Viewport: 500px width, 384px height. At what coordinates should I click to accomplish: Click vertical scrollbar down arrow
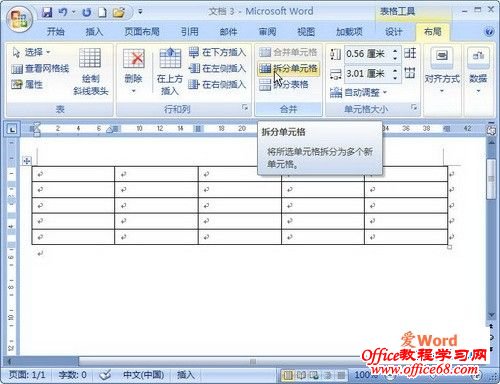tap(491, 315)
